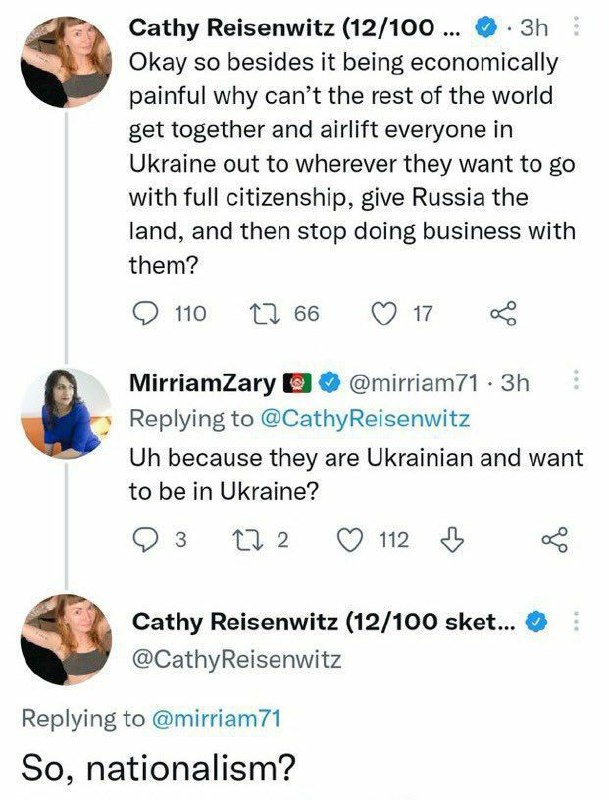This screenshot has width=609, height=800.
Task: Open more options on first tweet
Action: [577, 30]
